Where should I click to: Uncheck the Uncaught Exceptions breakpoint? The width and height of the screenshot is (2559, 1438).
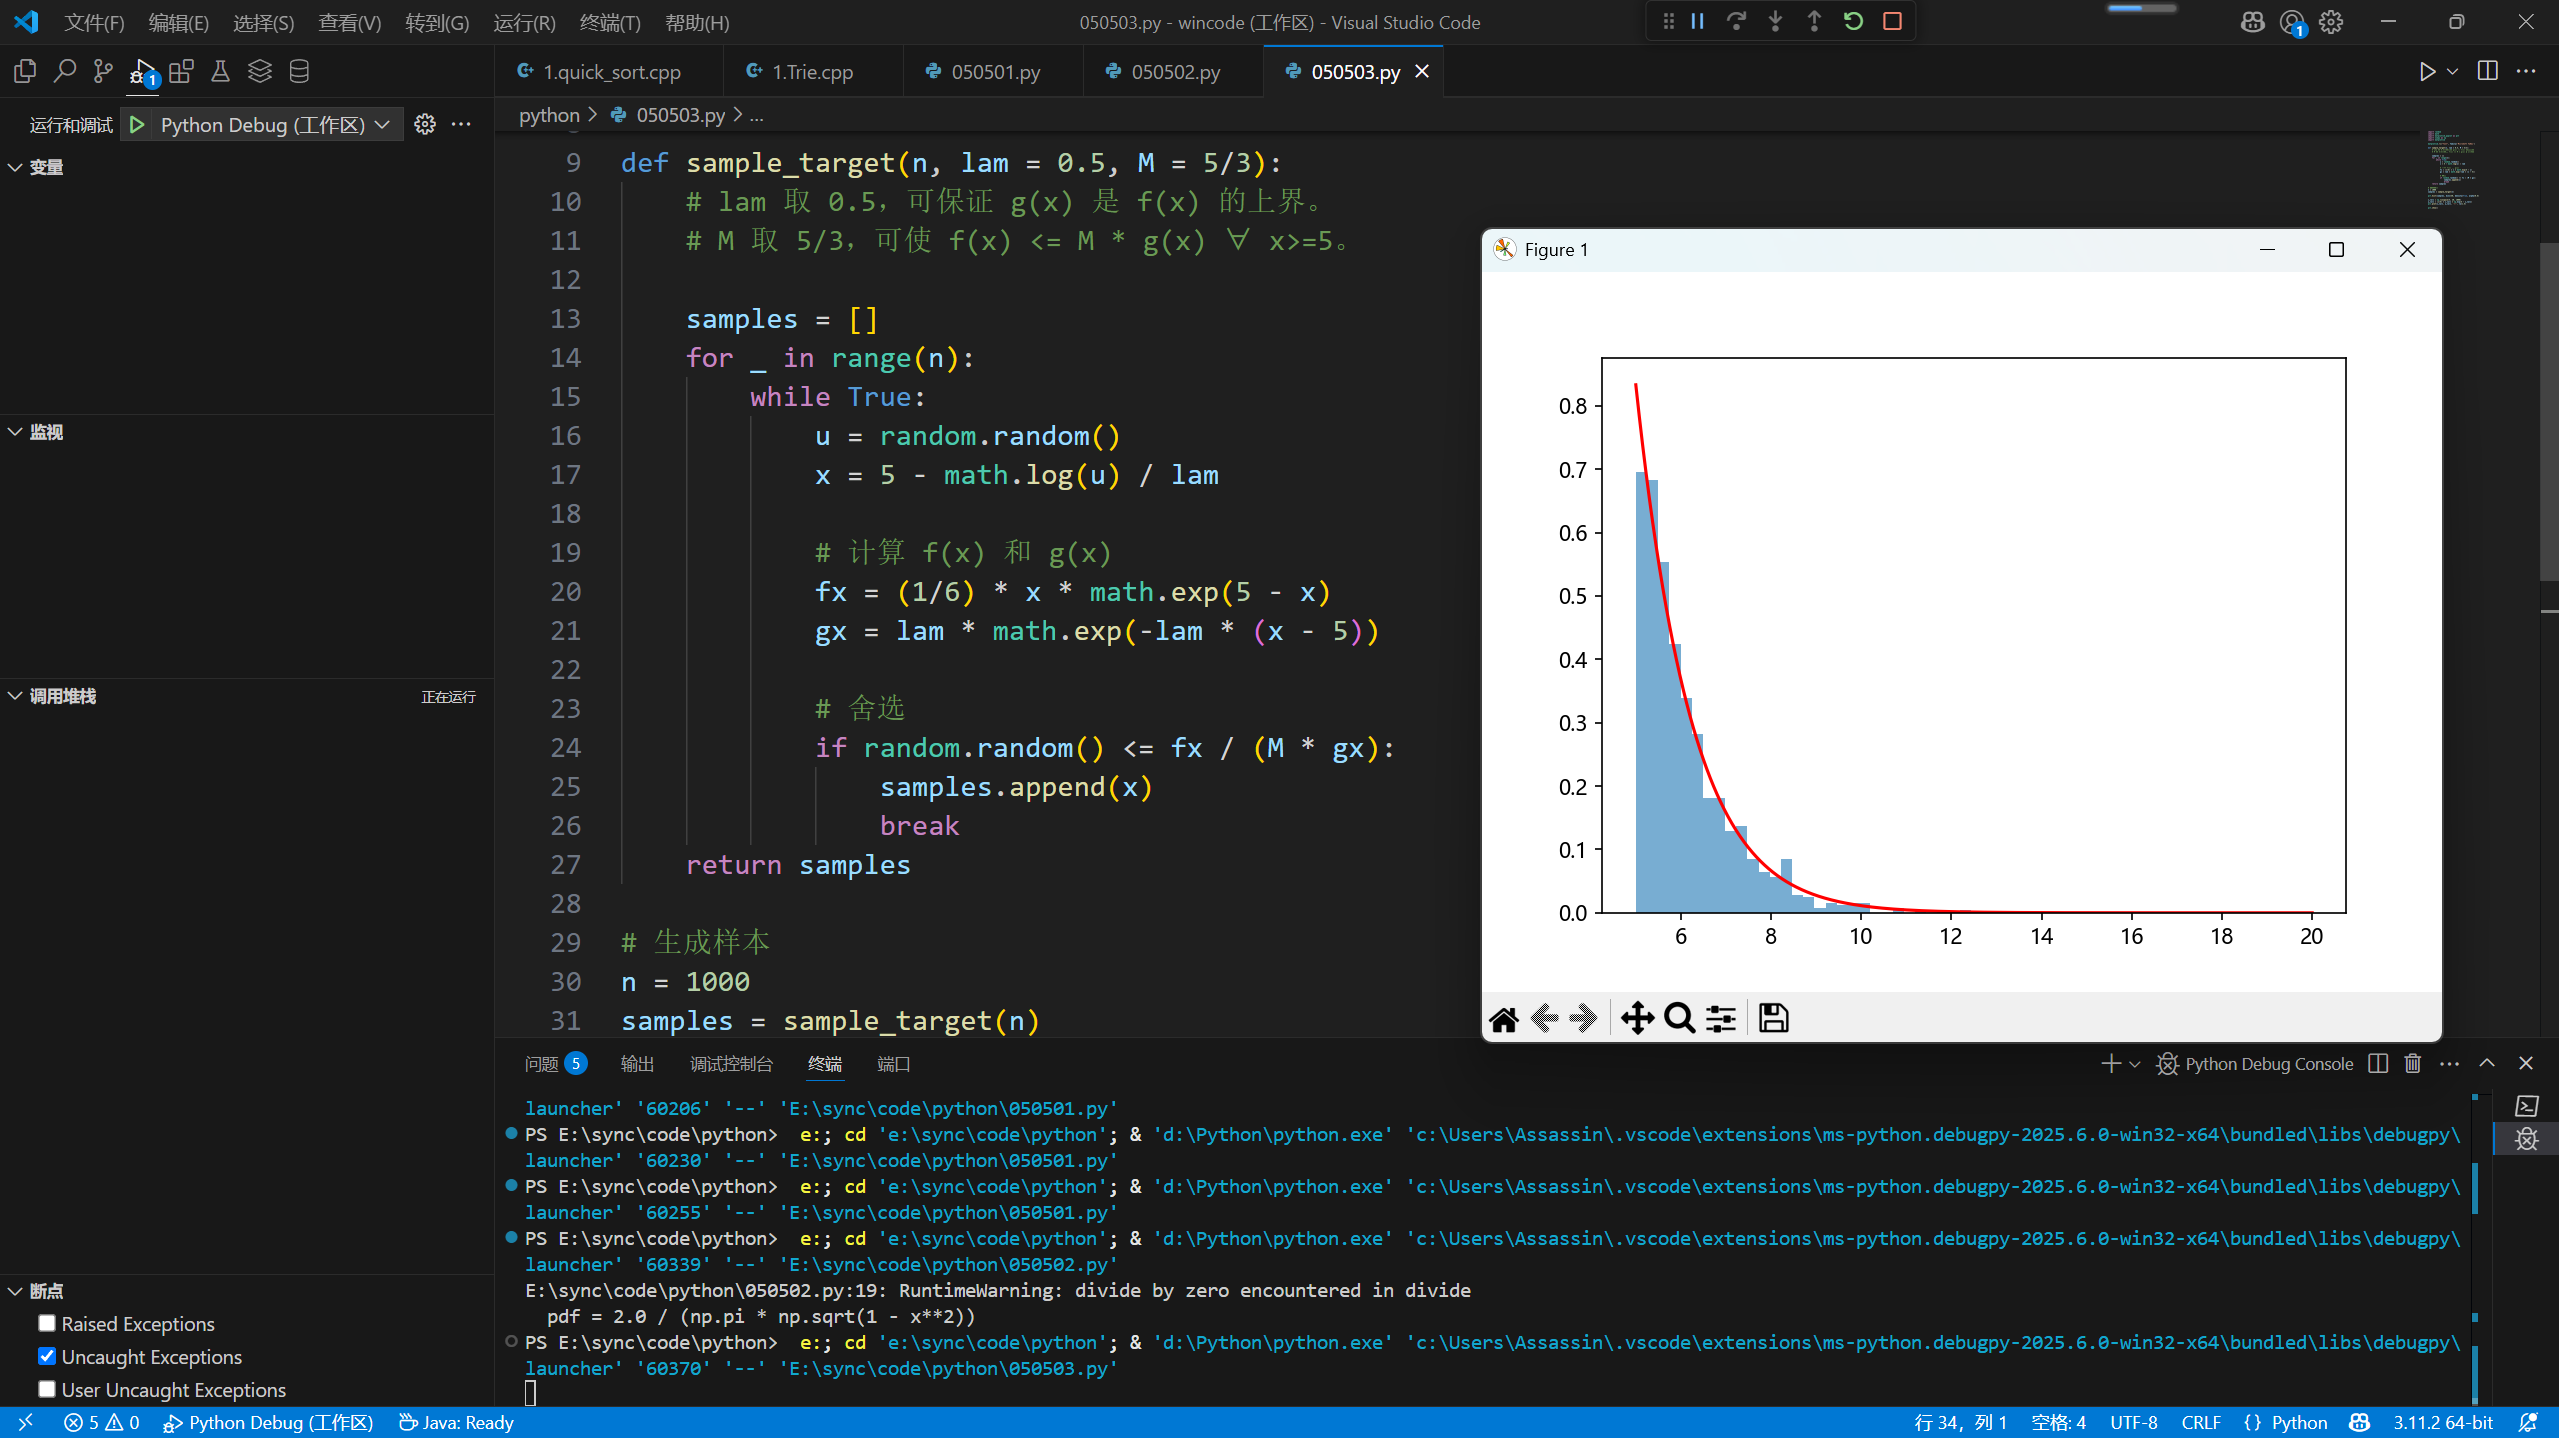pos(47,1356)
